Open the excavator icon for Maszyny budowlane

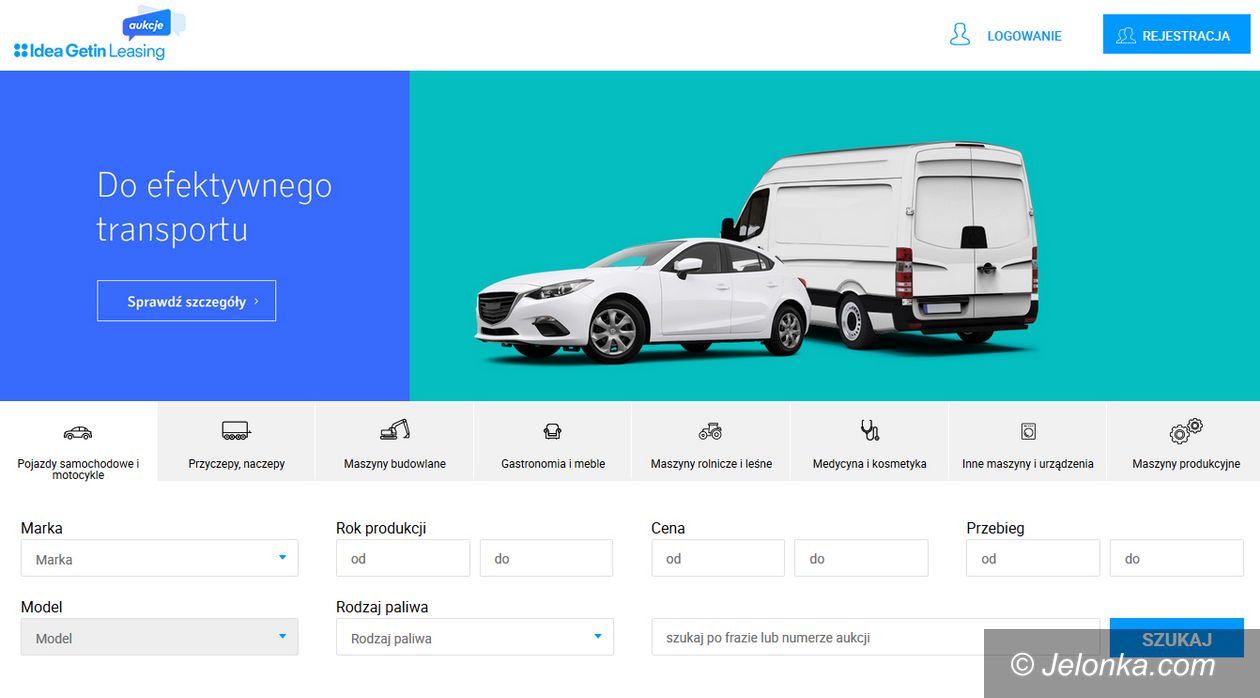[395, 430]
